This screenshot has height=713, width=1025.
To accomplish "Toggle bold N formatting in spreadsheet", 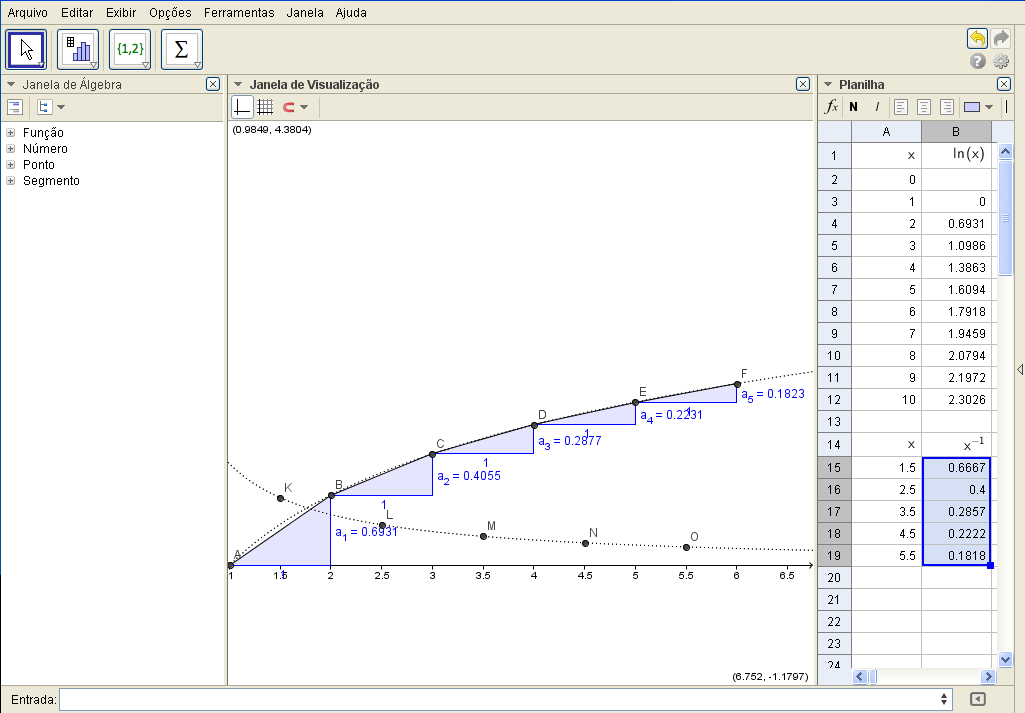I will 853,106.
